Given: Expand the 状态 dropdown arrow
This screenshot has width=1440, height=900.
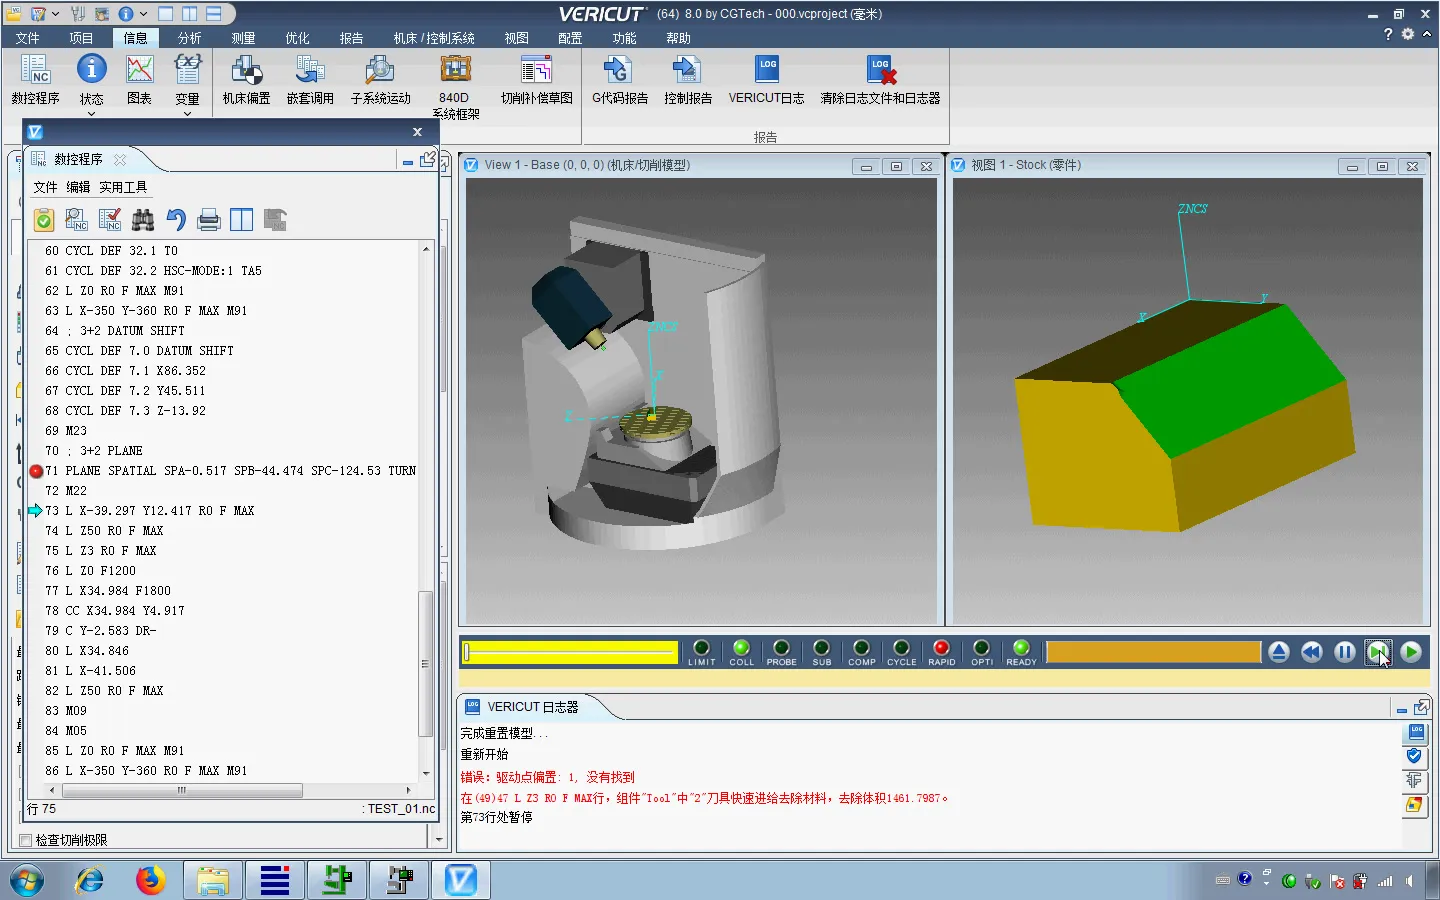Looking at the screenshot, I should coord(91,114).
